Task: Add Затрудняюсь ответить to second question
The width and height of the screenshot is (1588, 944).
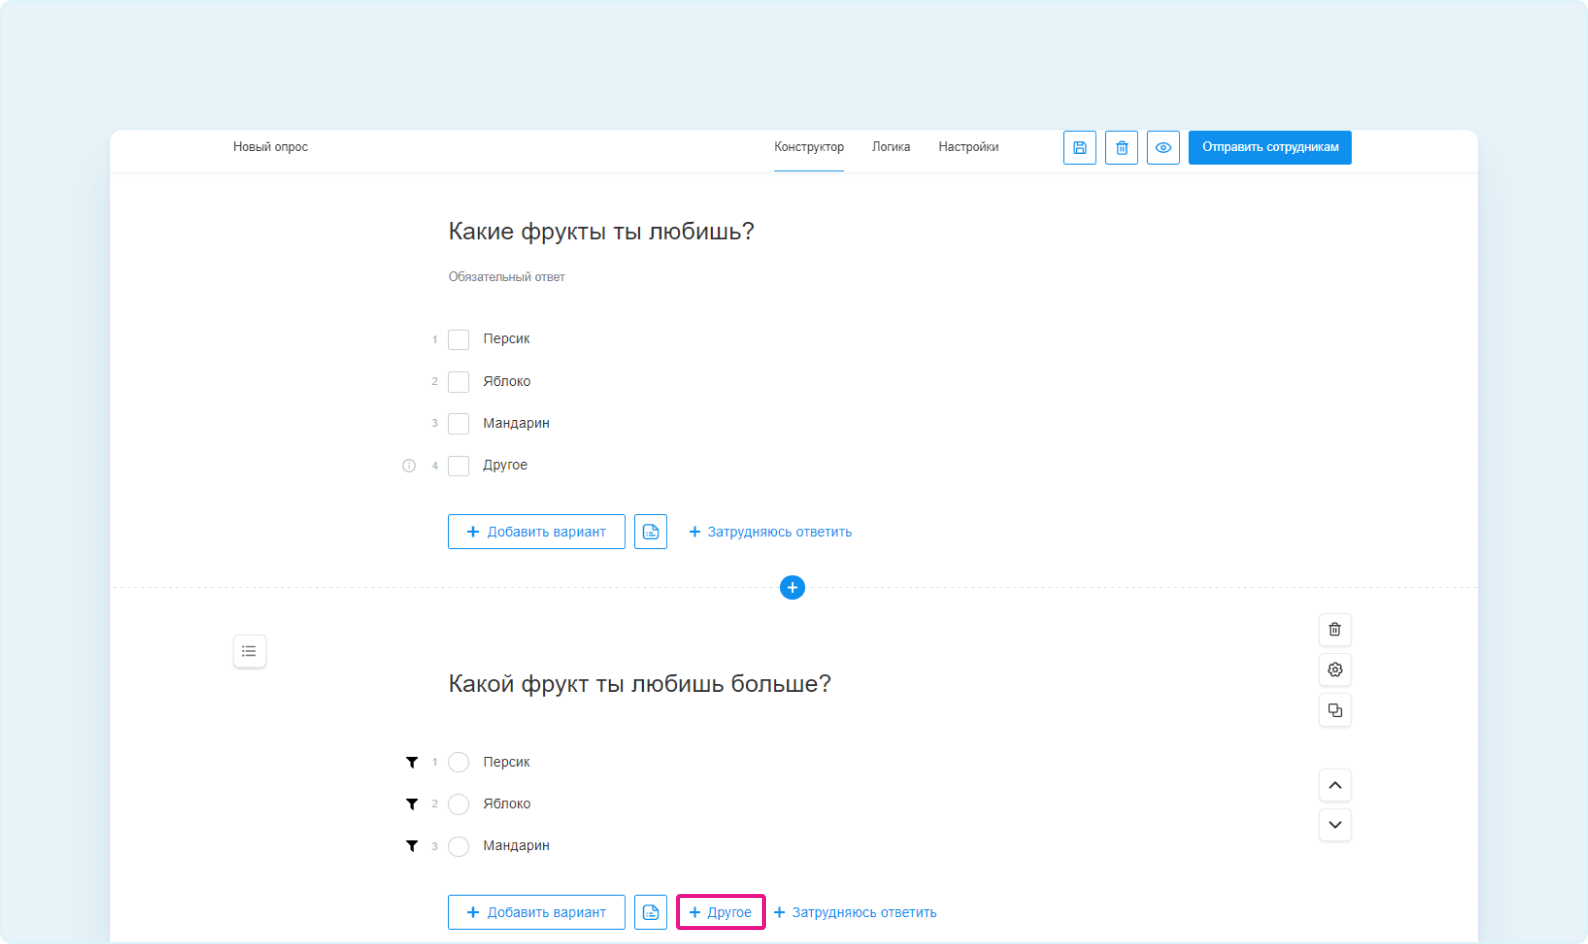Action: point(855,912)
